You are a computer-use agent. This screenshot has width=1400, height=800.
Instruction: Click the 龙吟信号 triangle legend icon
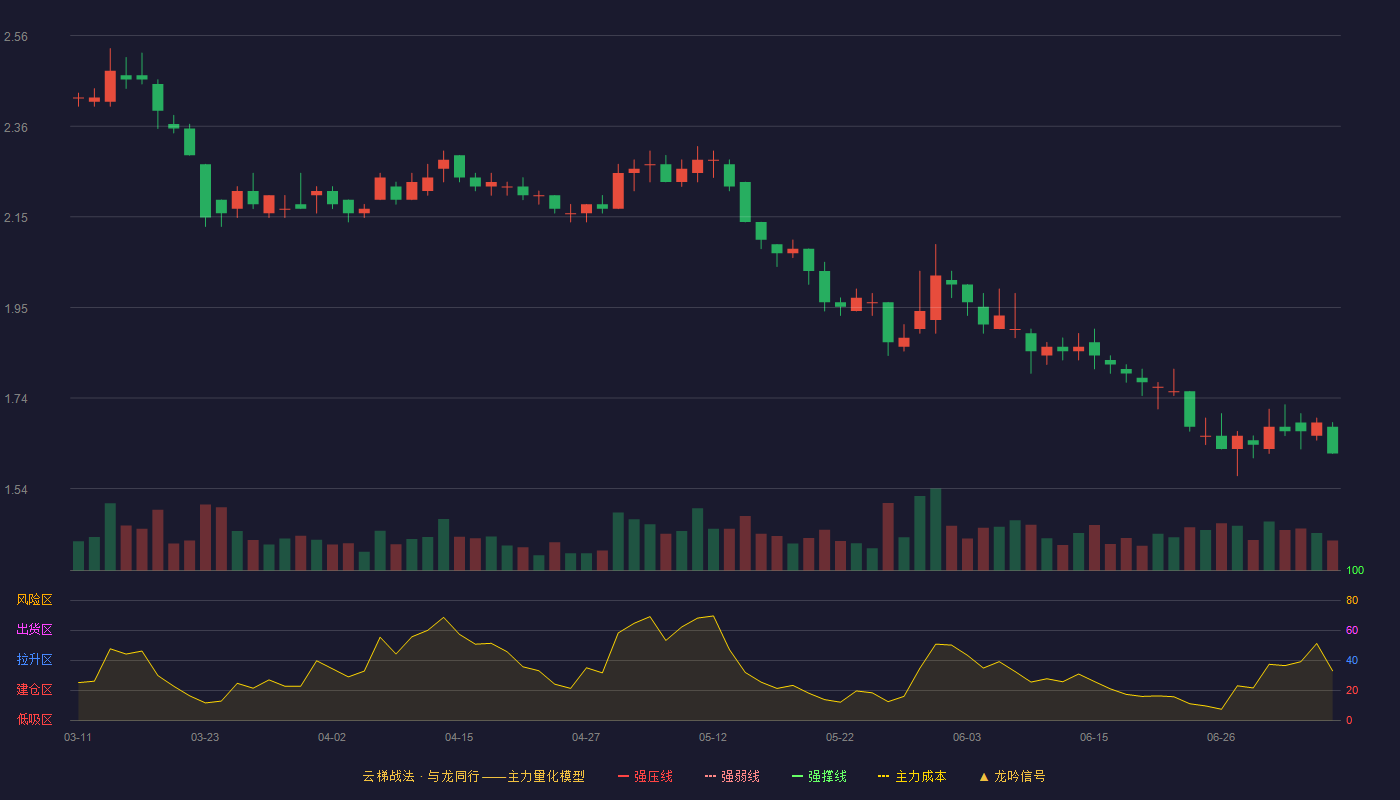984,776
